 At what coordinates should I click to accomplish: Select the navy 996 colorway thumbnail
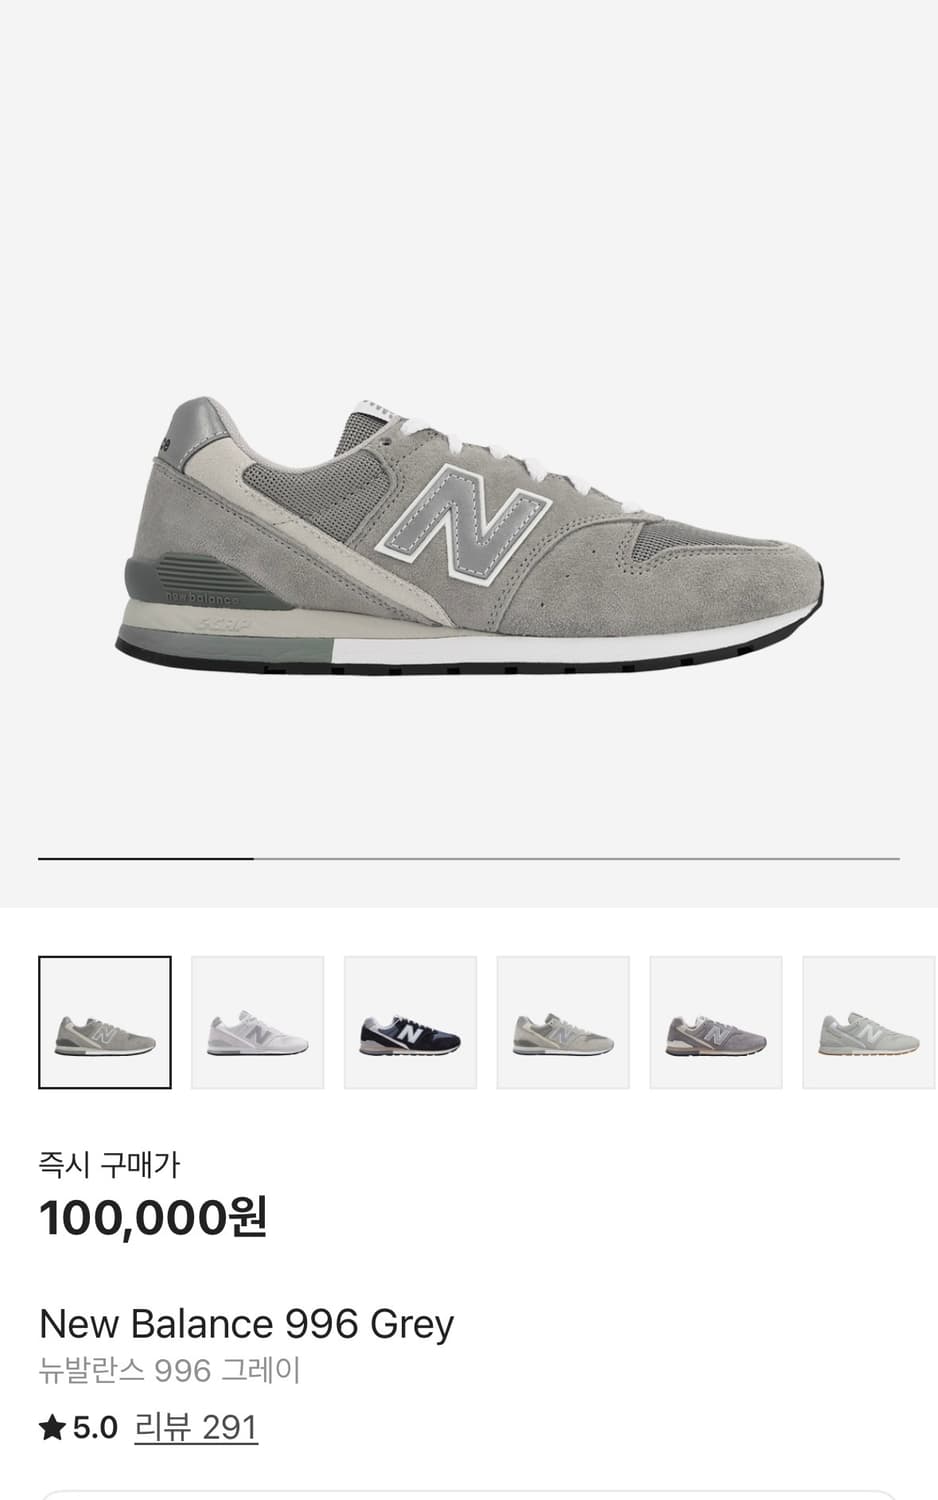[x=411, y=1022]
